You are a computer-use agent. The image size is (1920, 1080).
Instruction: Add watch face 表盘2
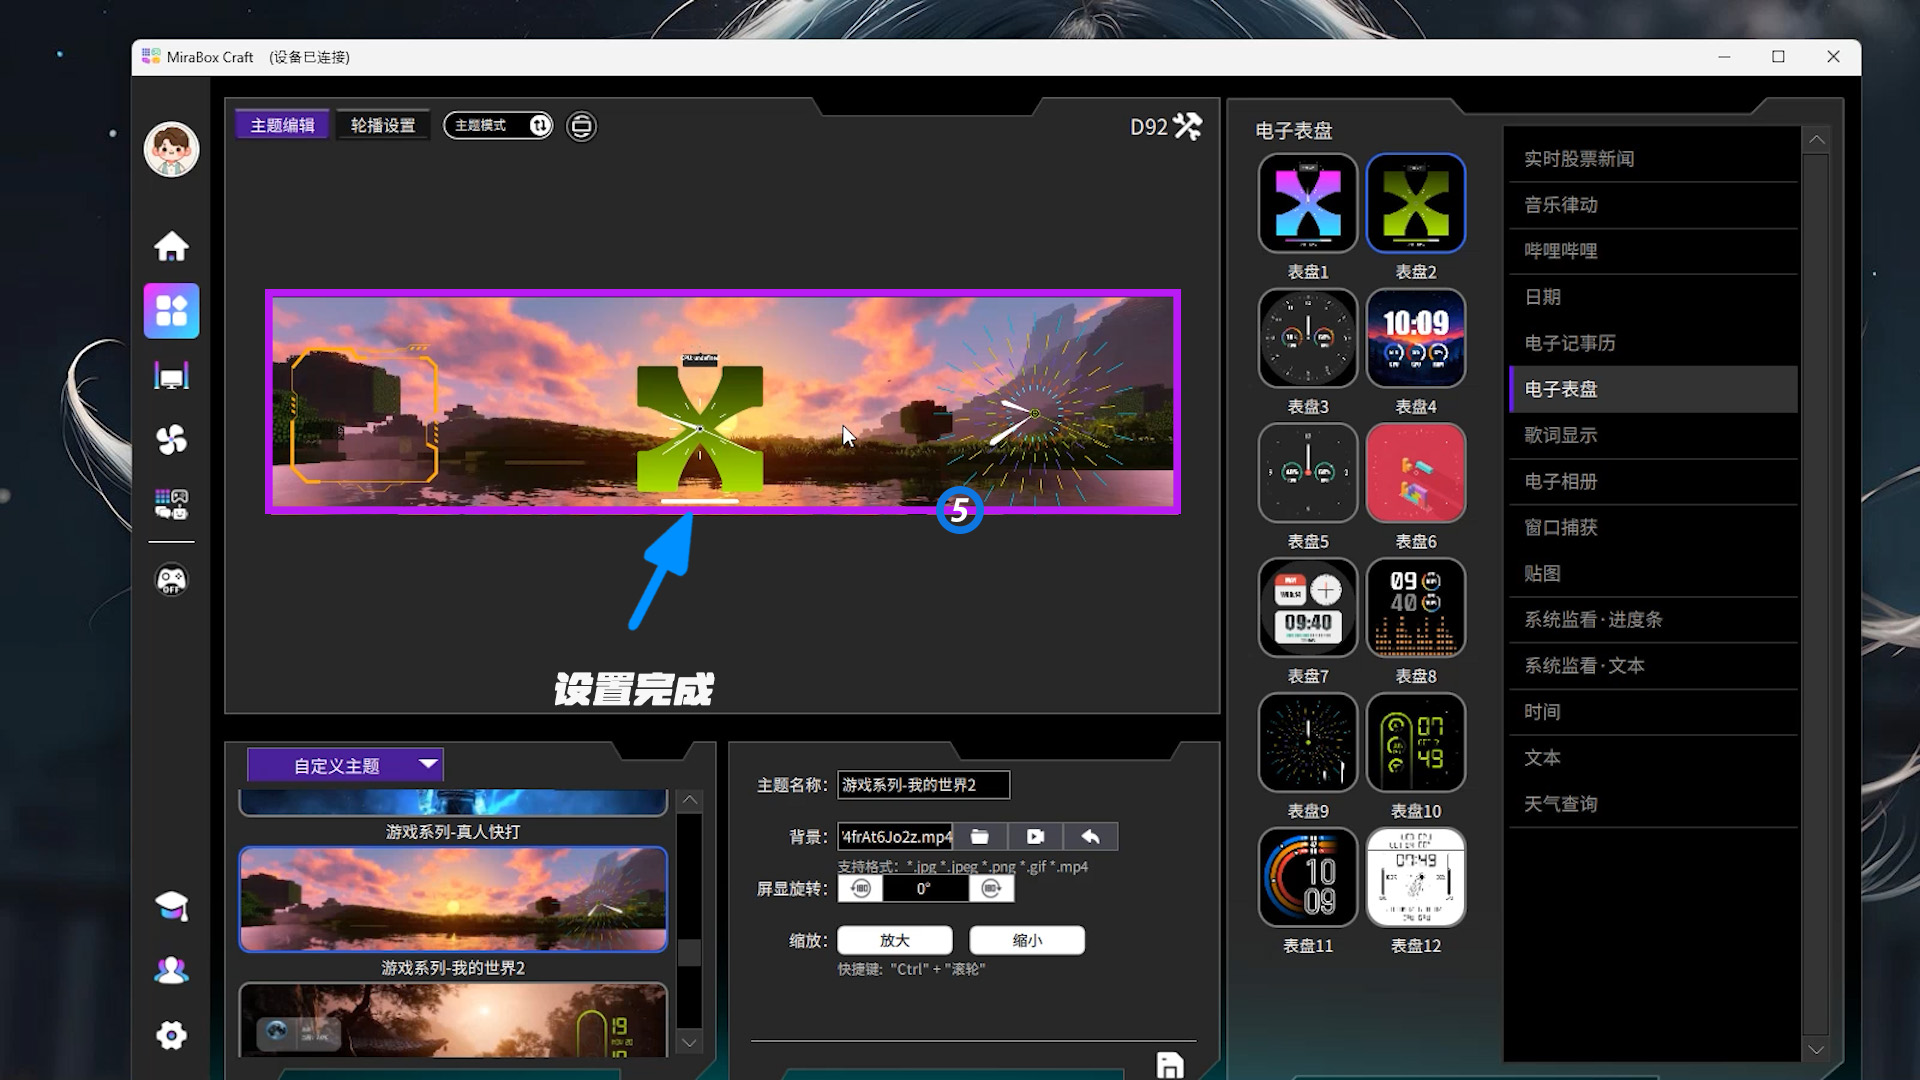[1416, 203]
